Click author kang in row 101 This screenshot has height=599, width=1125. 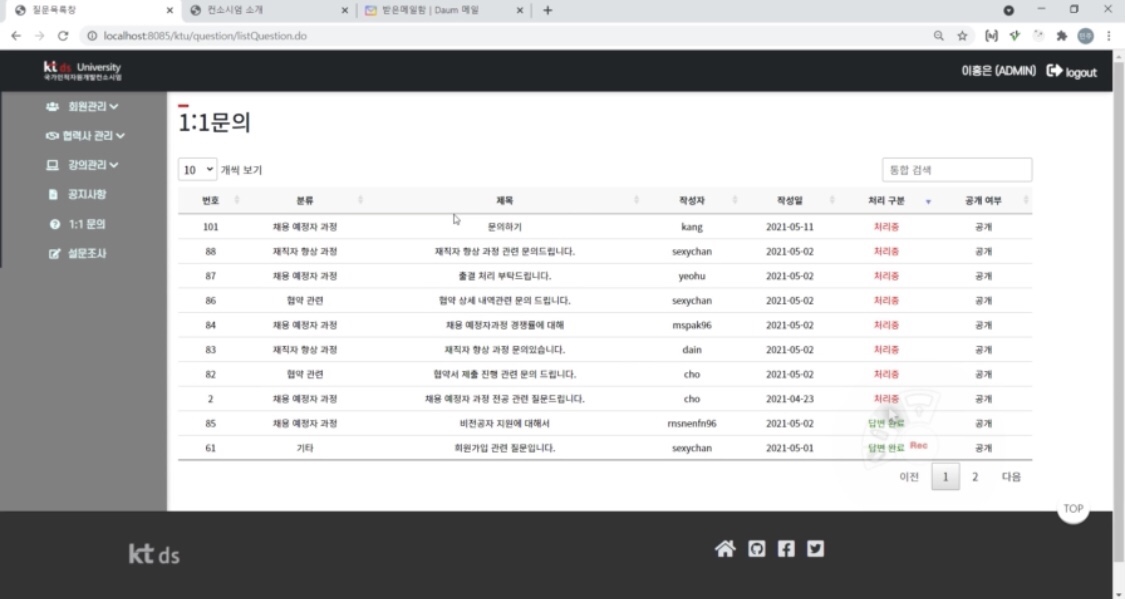pos(692,227)
